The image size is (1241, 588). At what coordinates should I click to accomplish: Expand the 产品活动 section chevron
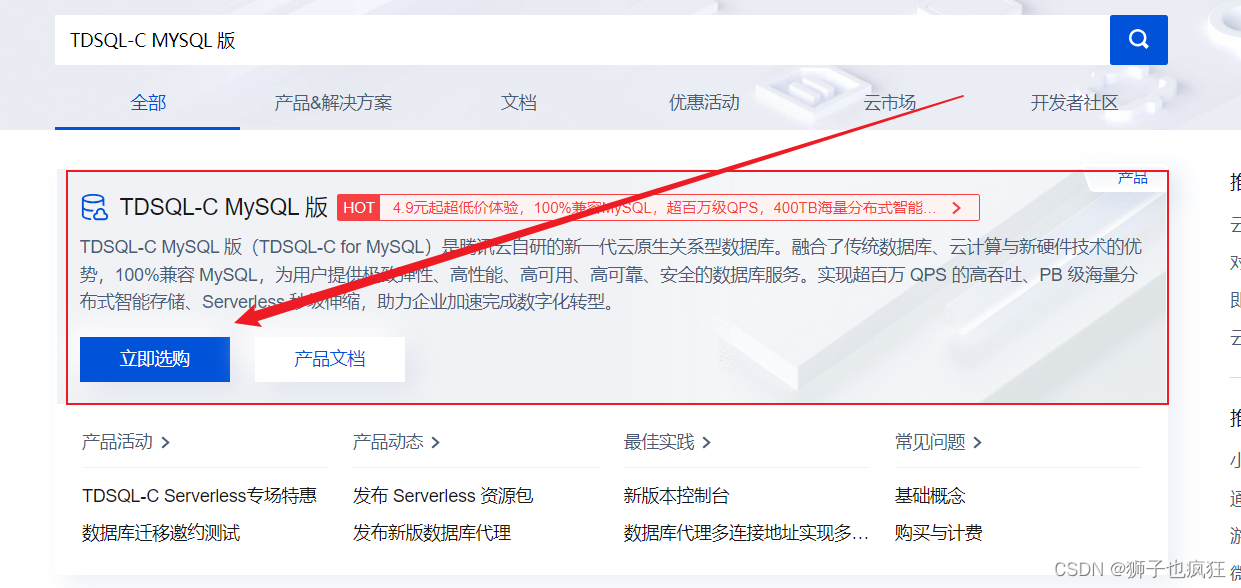[166, 442]
